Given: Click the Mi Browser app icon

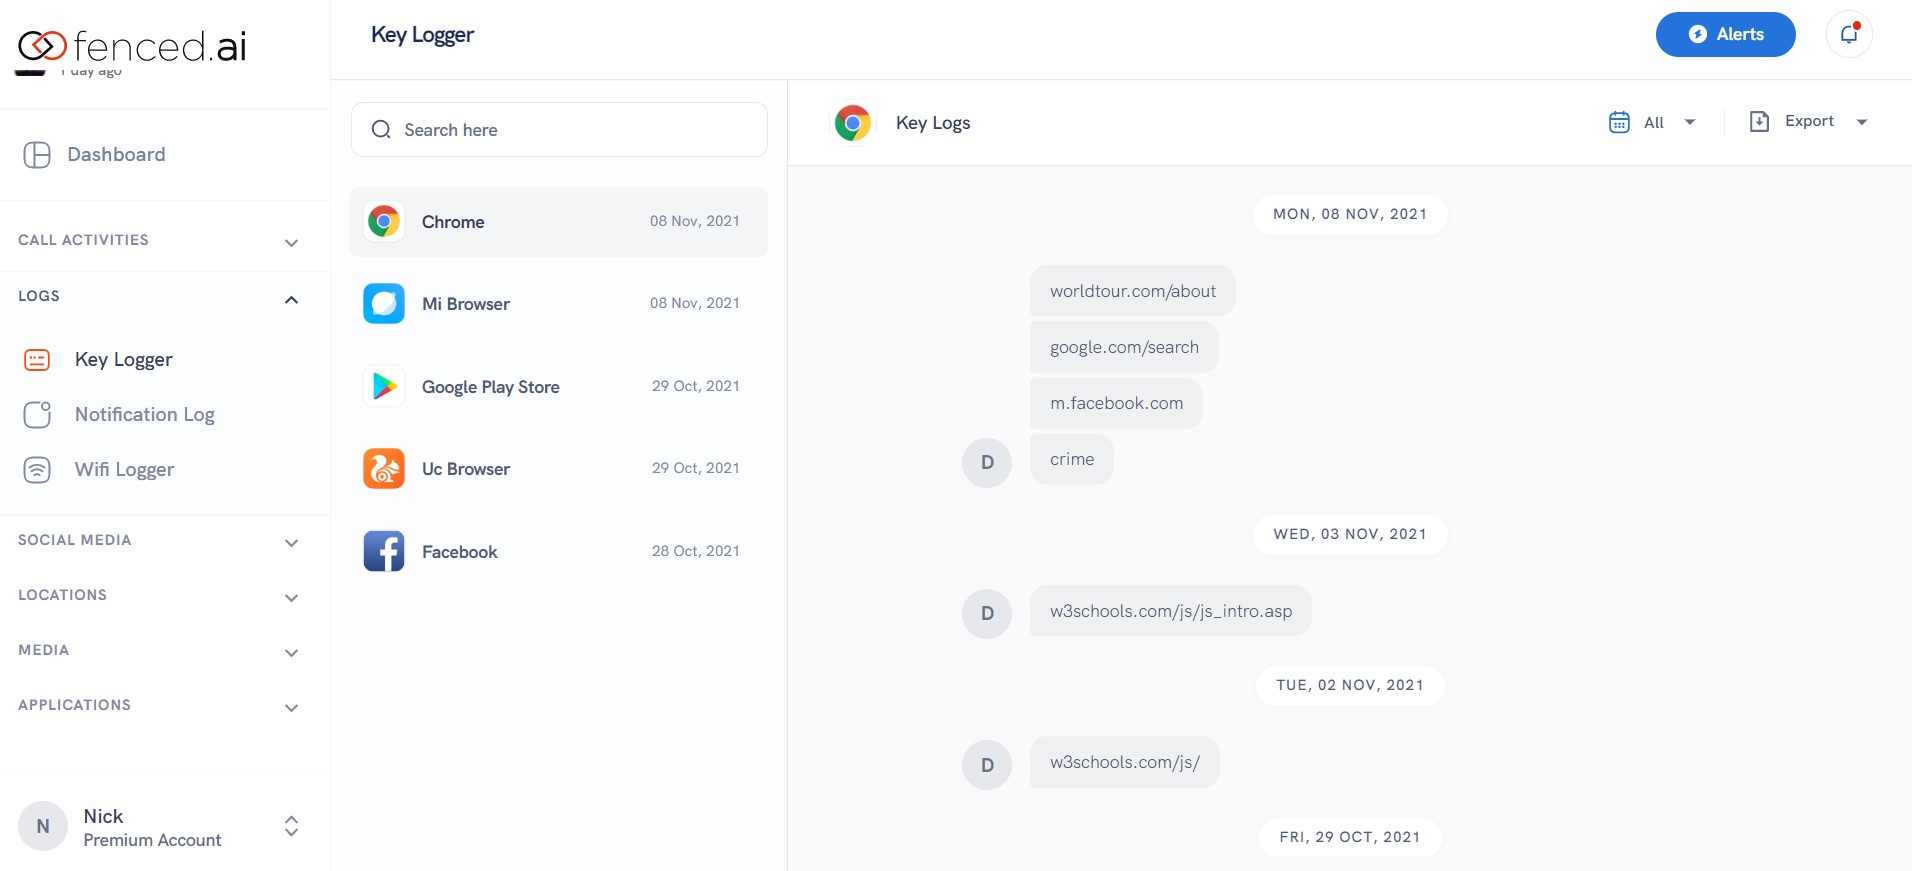Looking at the screenshot, I should point(384,304).
